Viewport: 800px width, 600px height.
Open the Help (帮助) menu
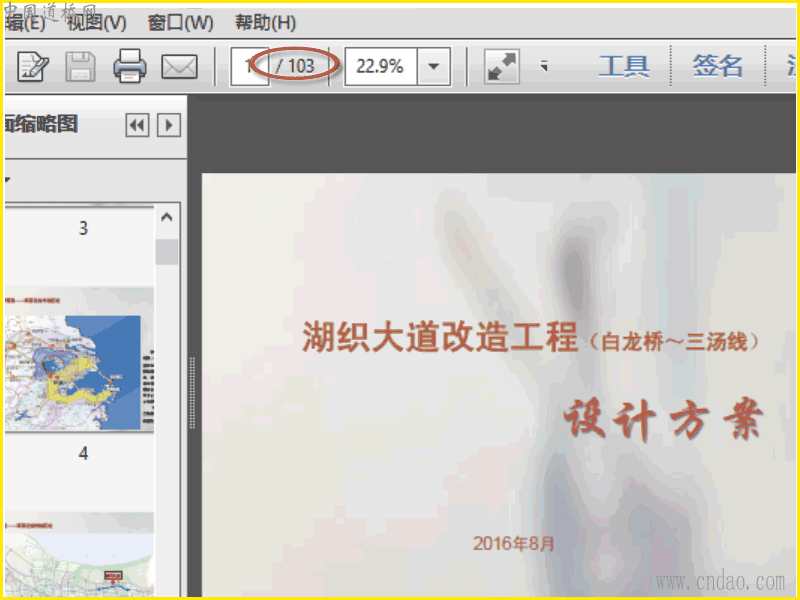(265, 22)
